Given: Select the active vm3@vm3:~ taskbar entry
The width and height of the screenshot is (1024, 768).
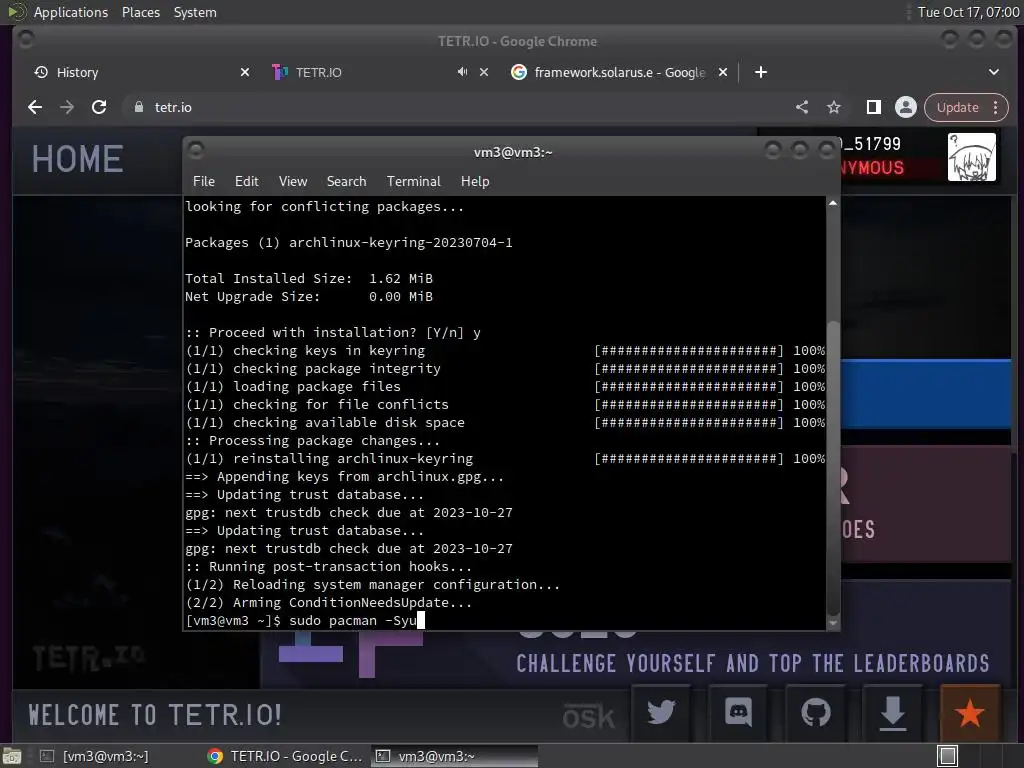Looking at the screenshot, I should tap(455, 756).
